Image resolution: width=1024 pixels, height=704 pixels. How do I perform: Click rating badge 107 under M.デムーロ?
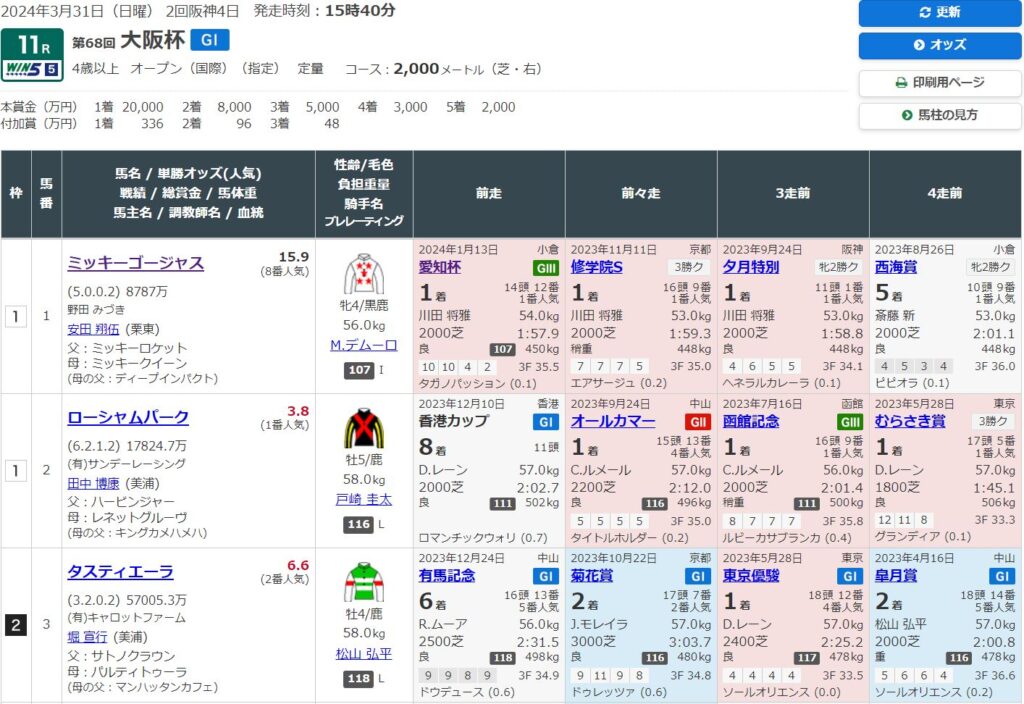[x=359, y=370]
